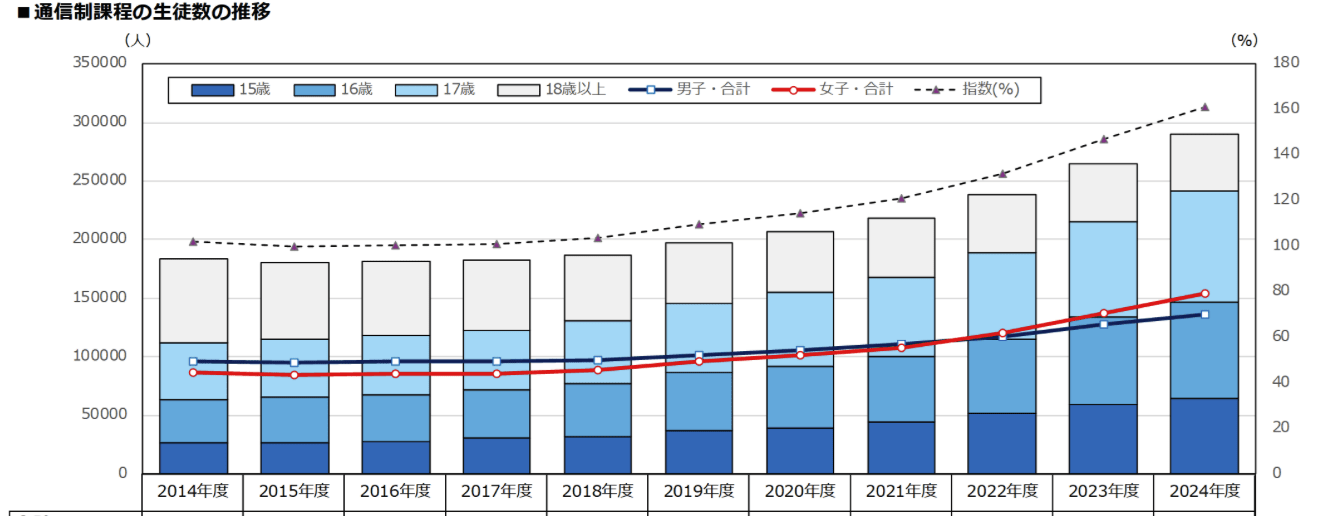The image size is (1320, 516).
Task: Click the 女子 circle marker for 2016年度
Action: coord(395,373)
